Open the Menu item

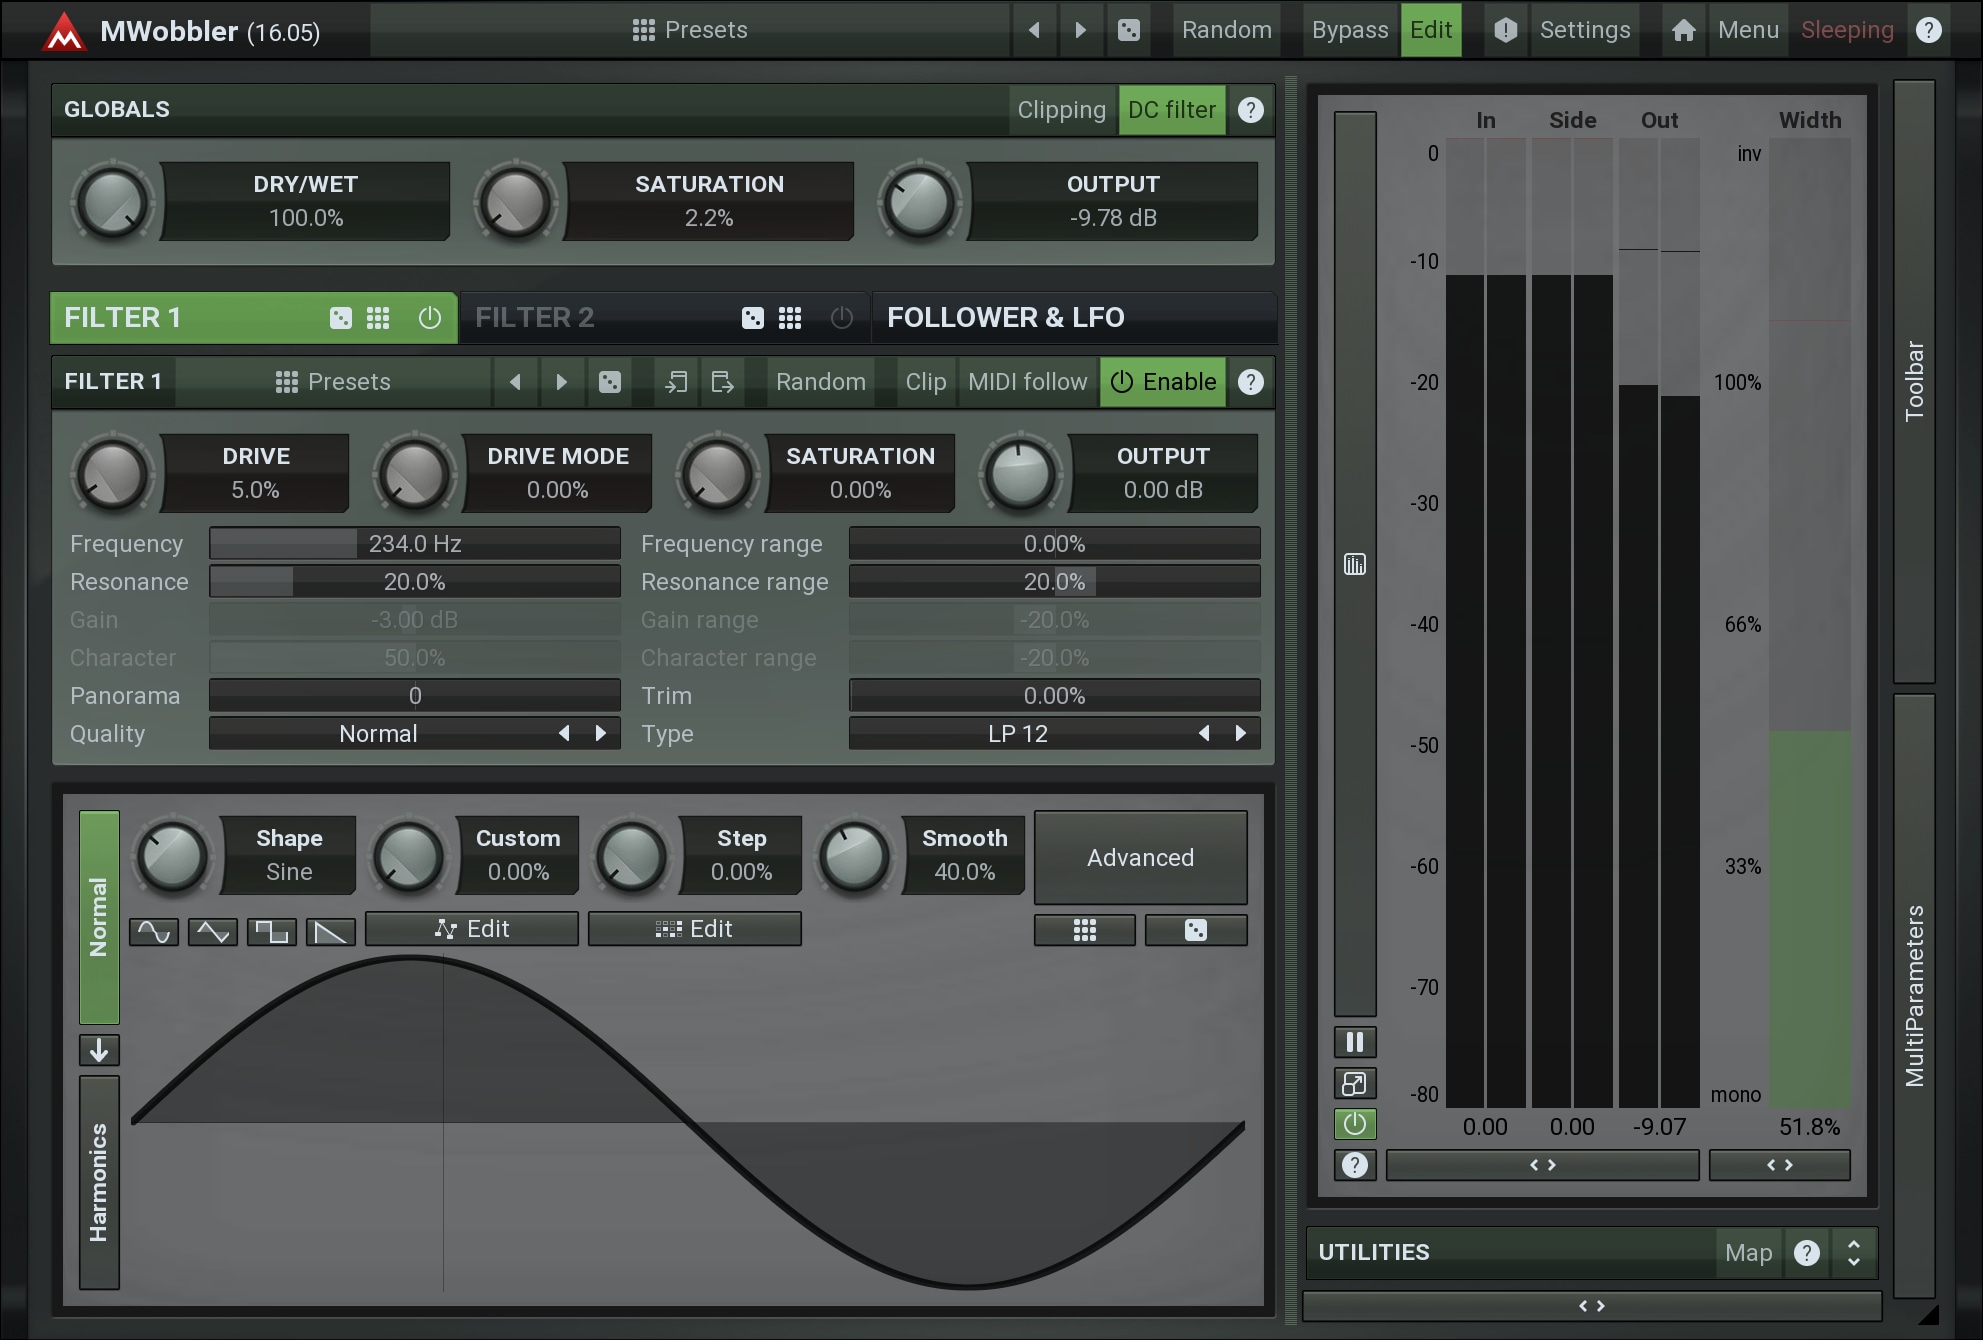coord(1748,30)
